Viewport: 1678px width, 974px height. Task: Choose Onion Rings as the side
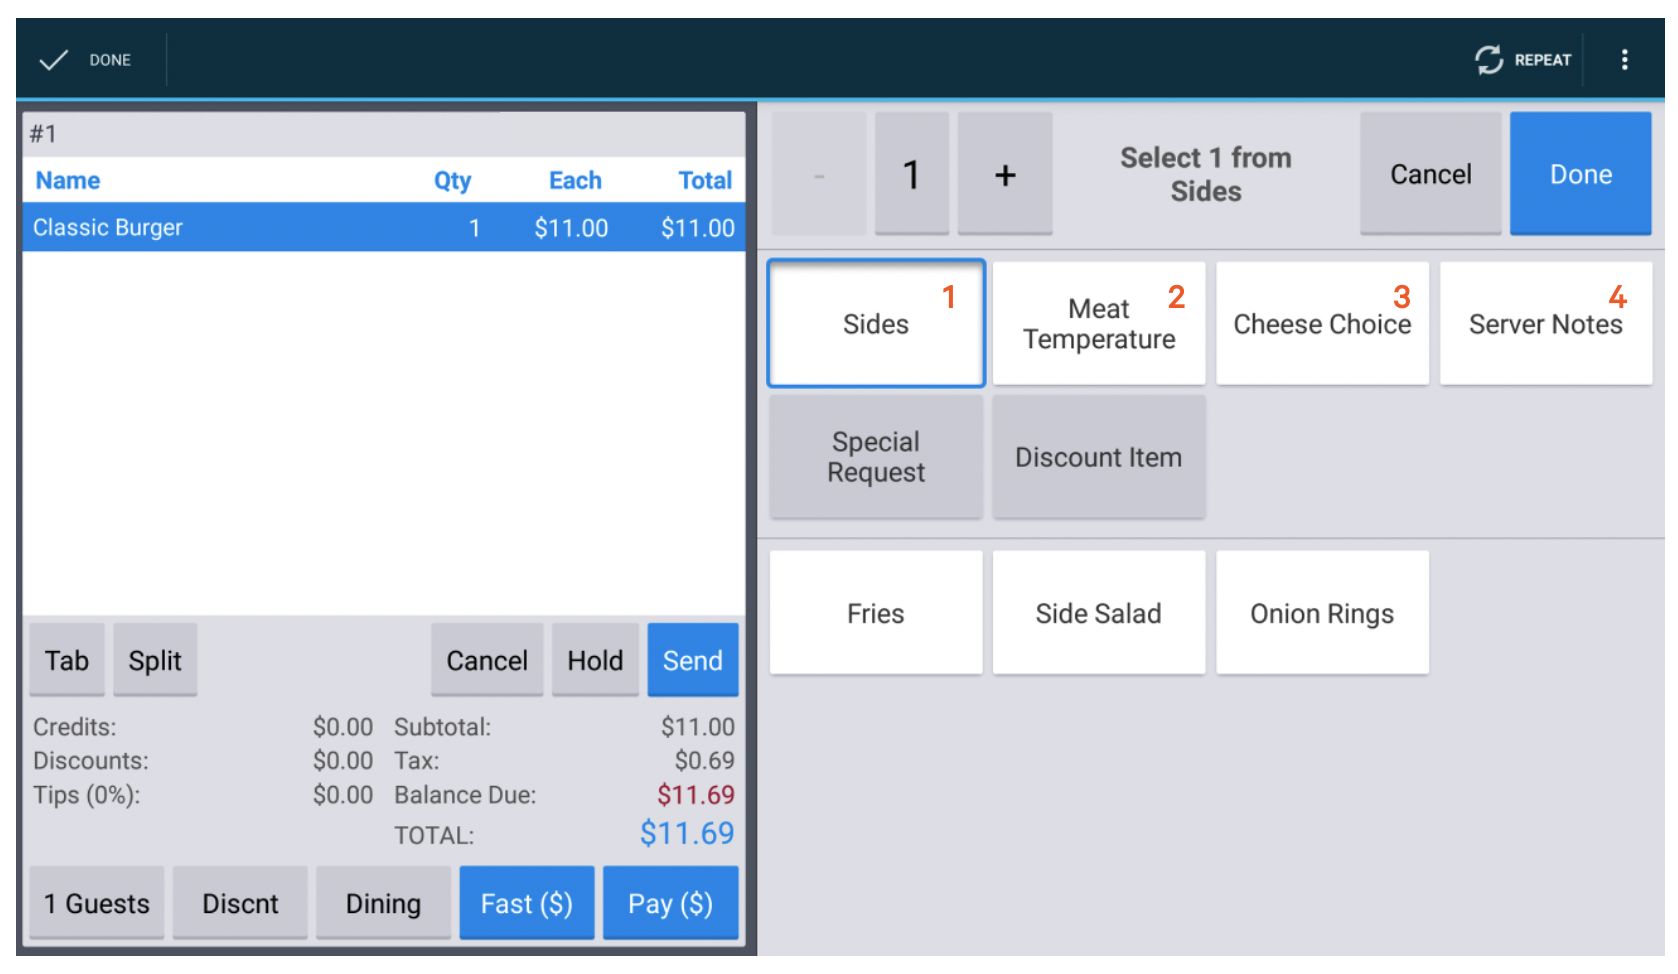[1322, 612]
